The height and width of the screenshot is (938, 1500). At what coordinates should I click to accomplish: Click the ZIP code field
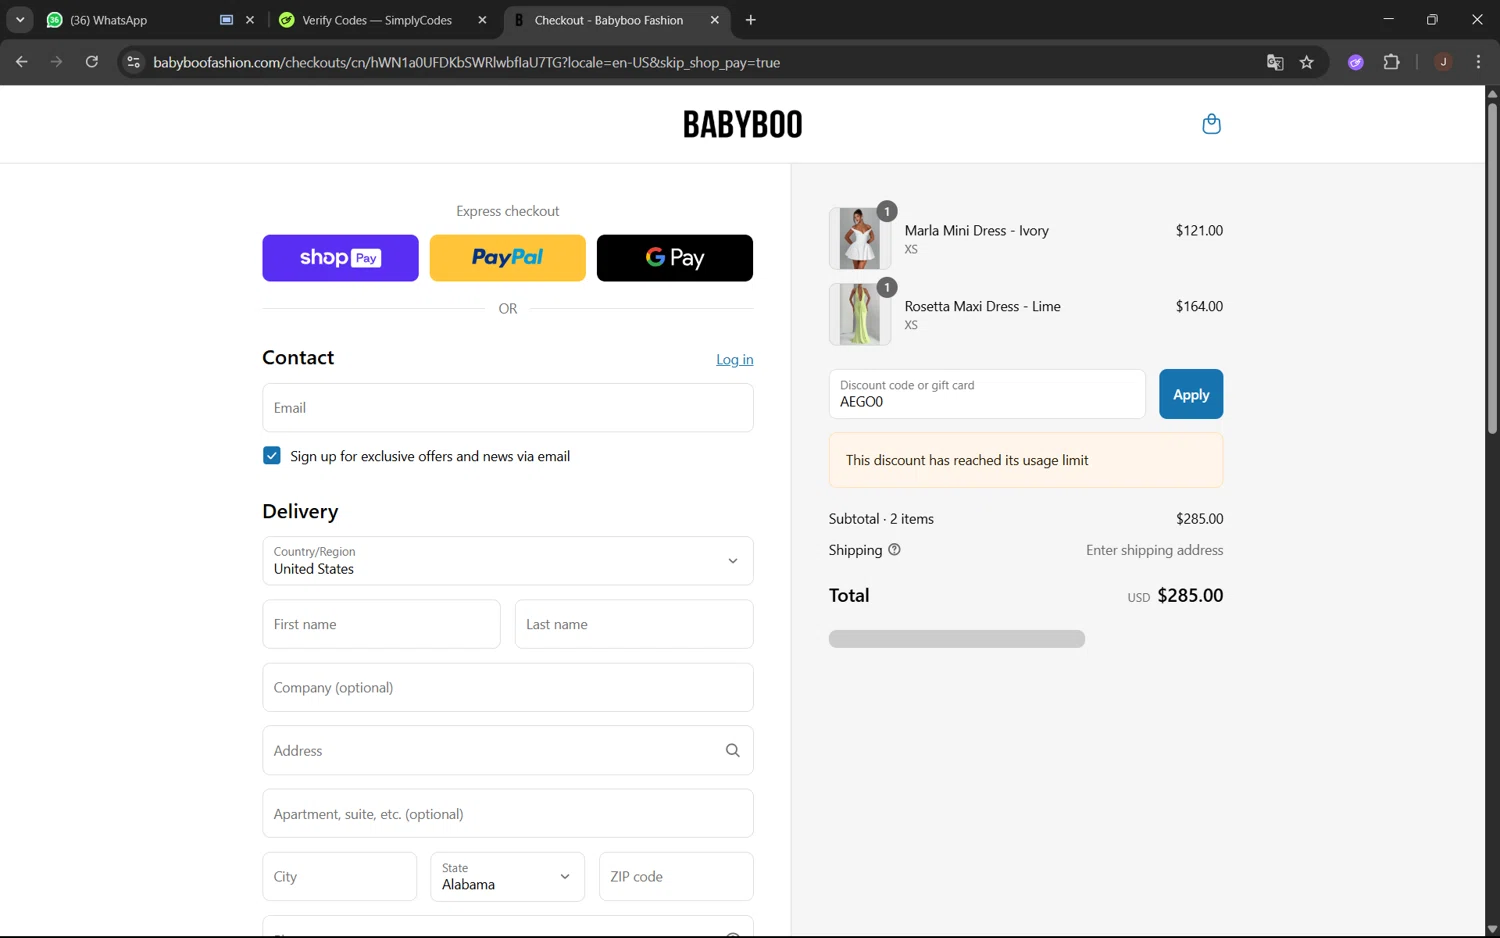coord(676,877)
